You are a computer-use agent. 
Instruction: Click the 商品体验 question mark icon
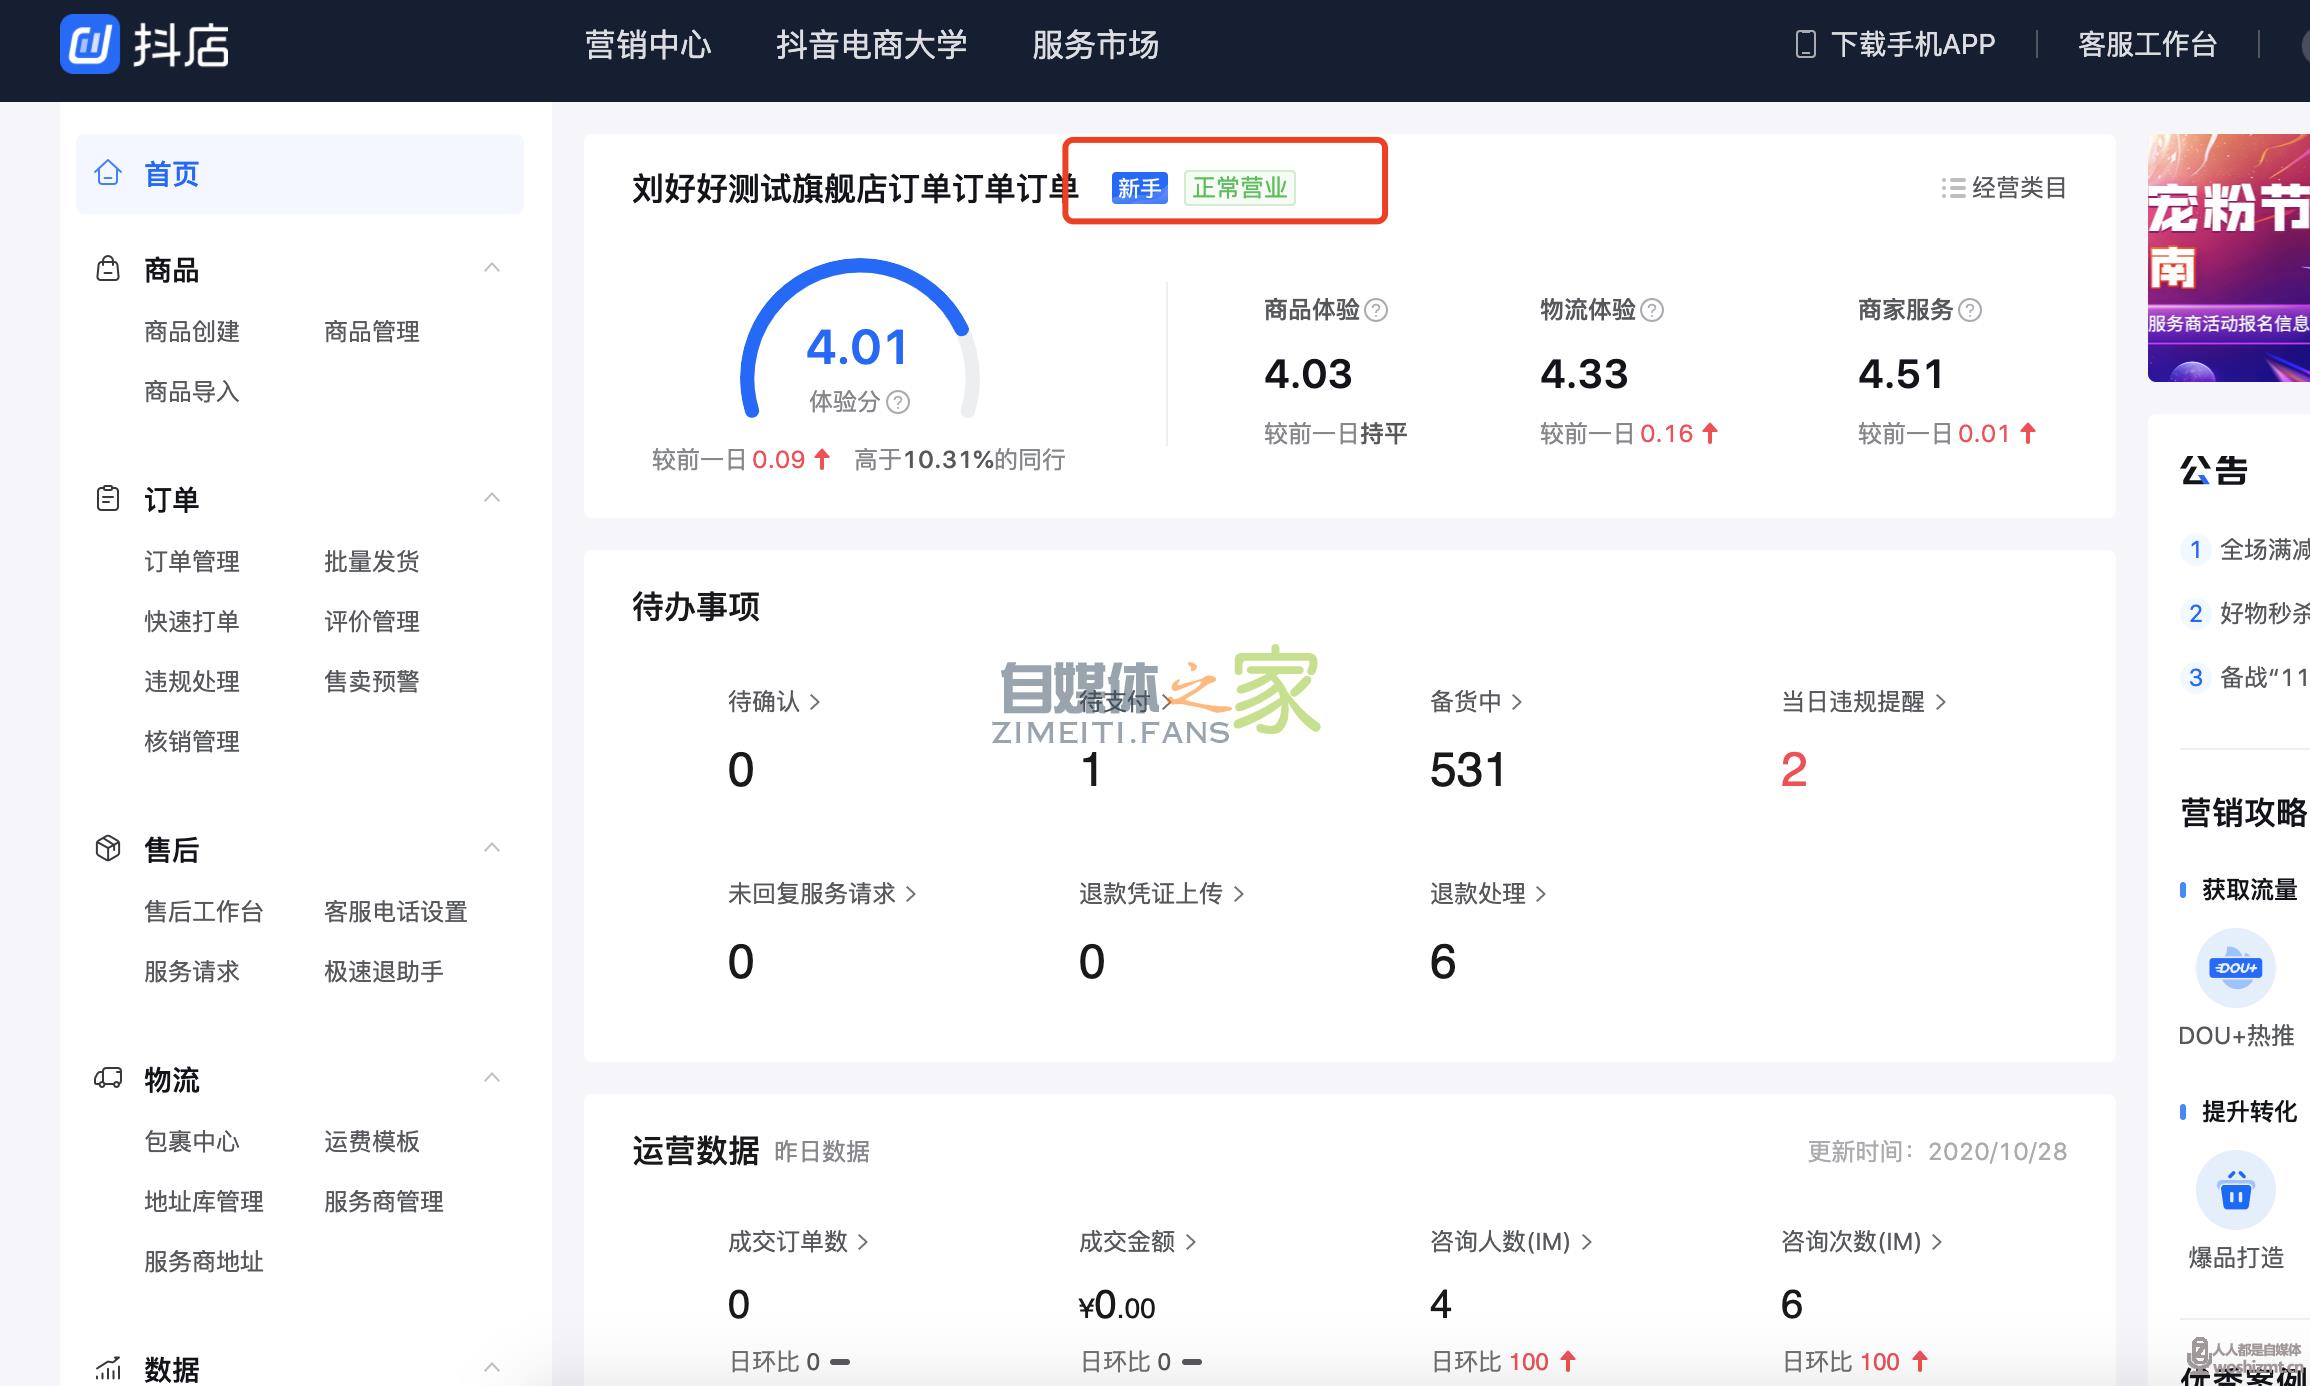[x=1377, y=310]
